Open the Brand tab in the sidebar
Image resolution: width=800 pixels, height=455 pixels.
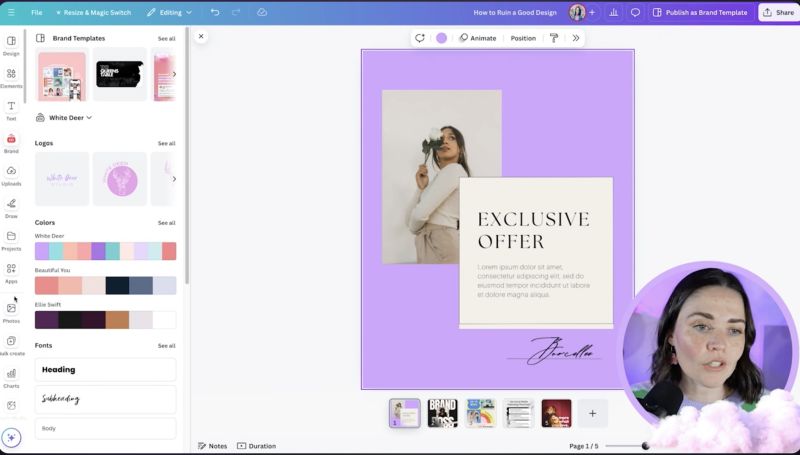click(x=11, y=143)
